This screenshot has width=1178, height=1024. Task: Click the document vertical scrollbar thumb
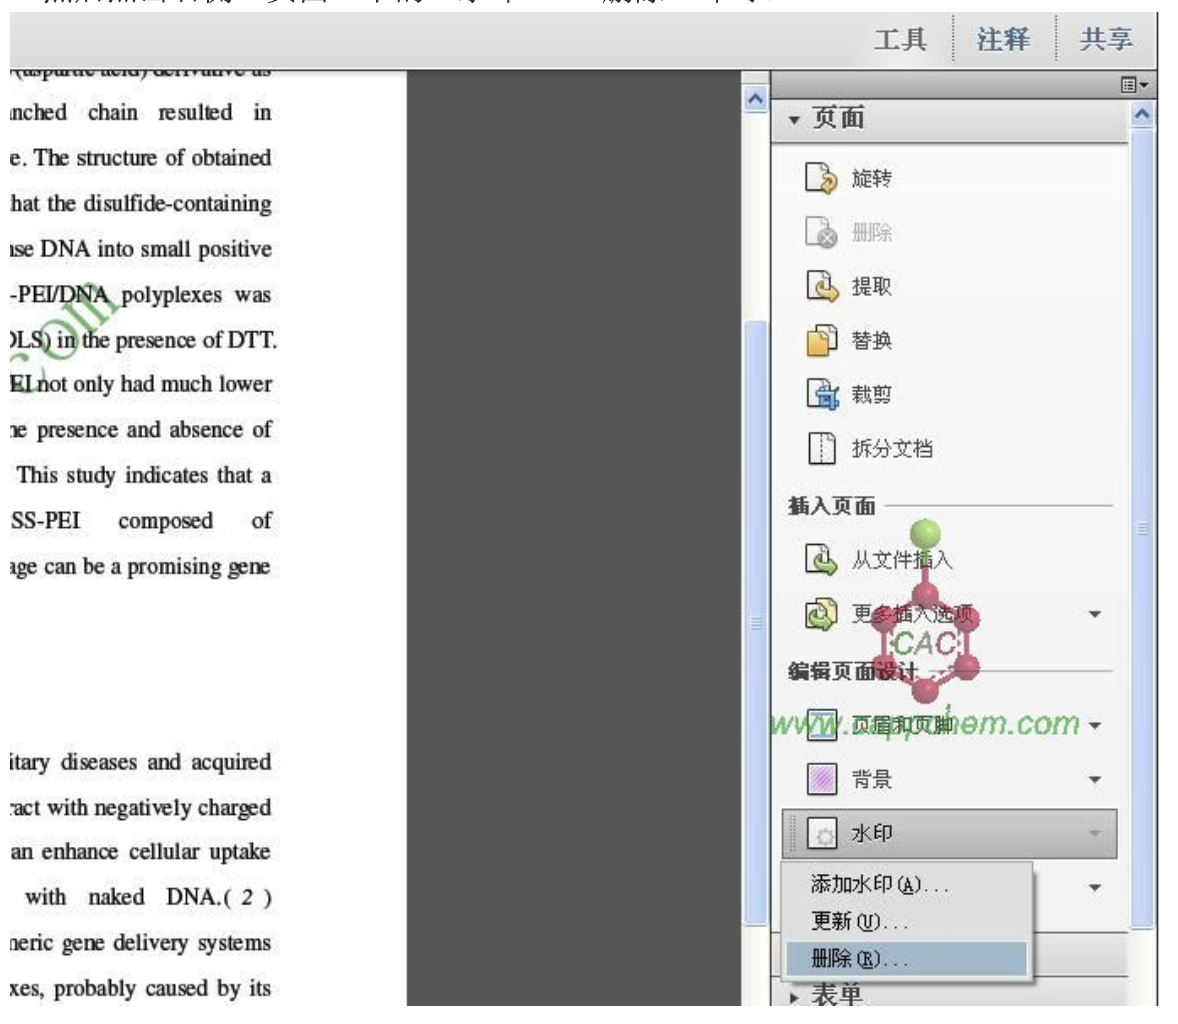[x=756, y=623]
